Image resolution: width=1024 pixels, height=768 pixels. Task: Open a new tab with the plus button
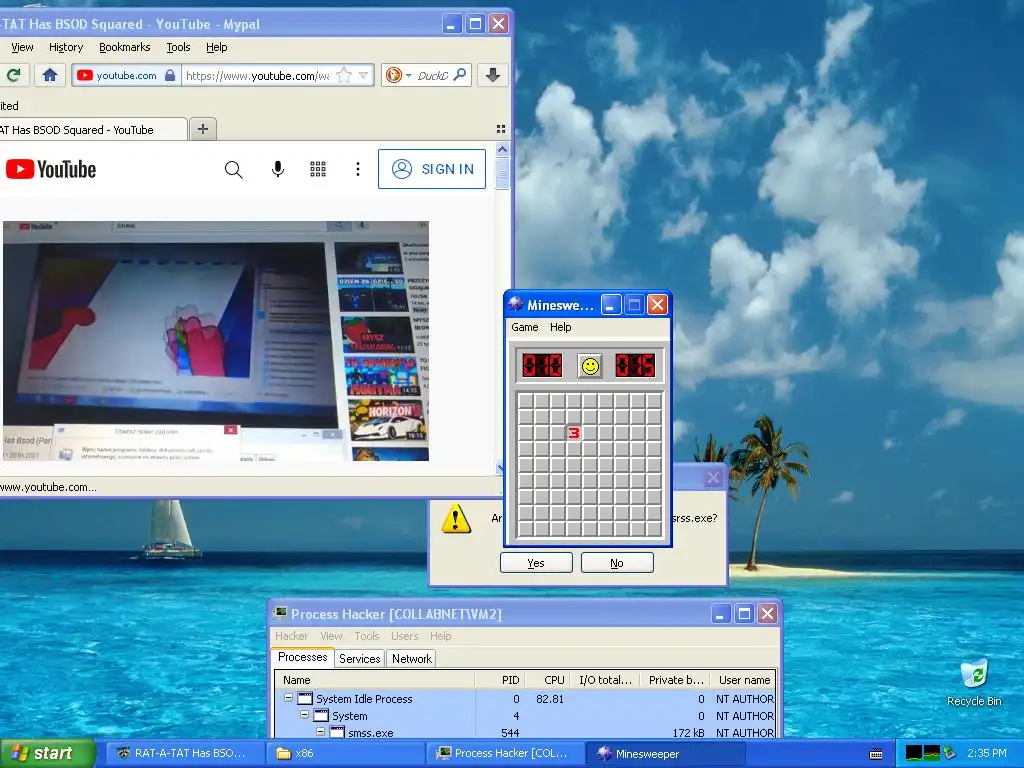pos(202,129)
